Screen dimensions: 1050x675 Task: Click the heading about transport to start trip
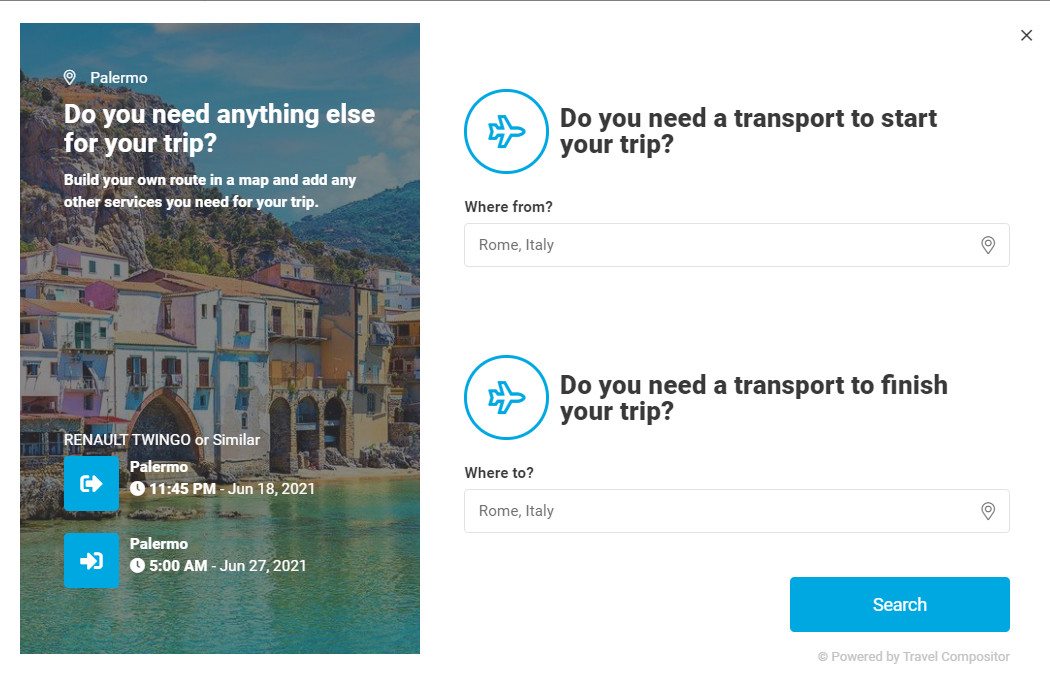tap(748, 131)
